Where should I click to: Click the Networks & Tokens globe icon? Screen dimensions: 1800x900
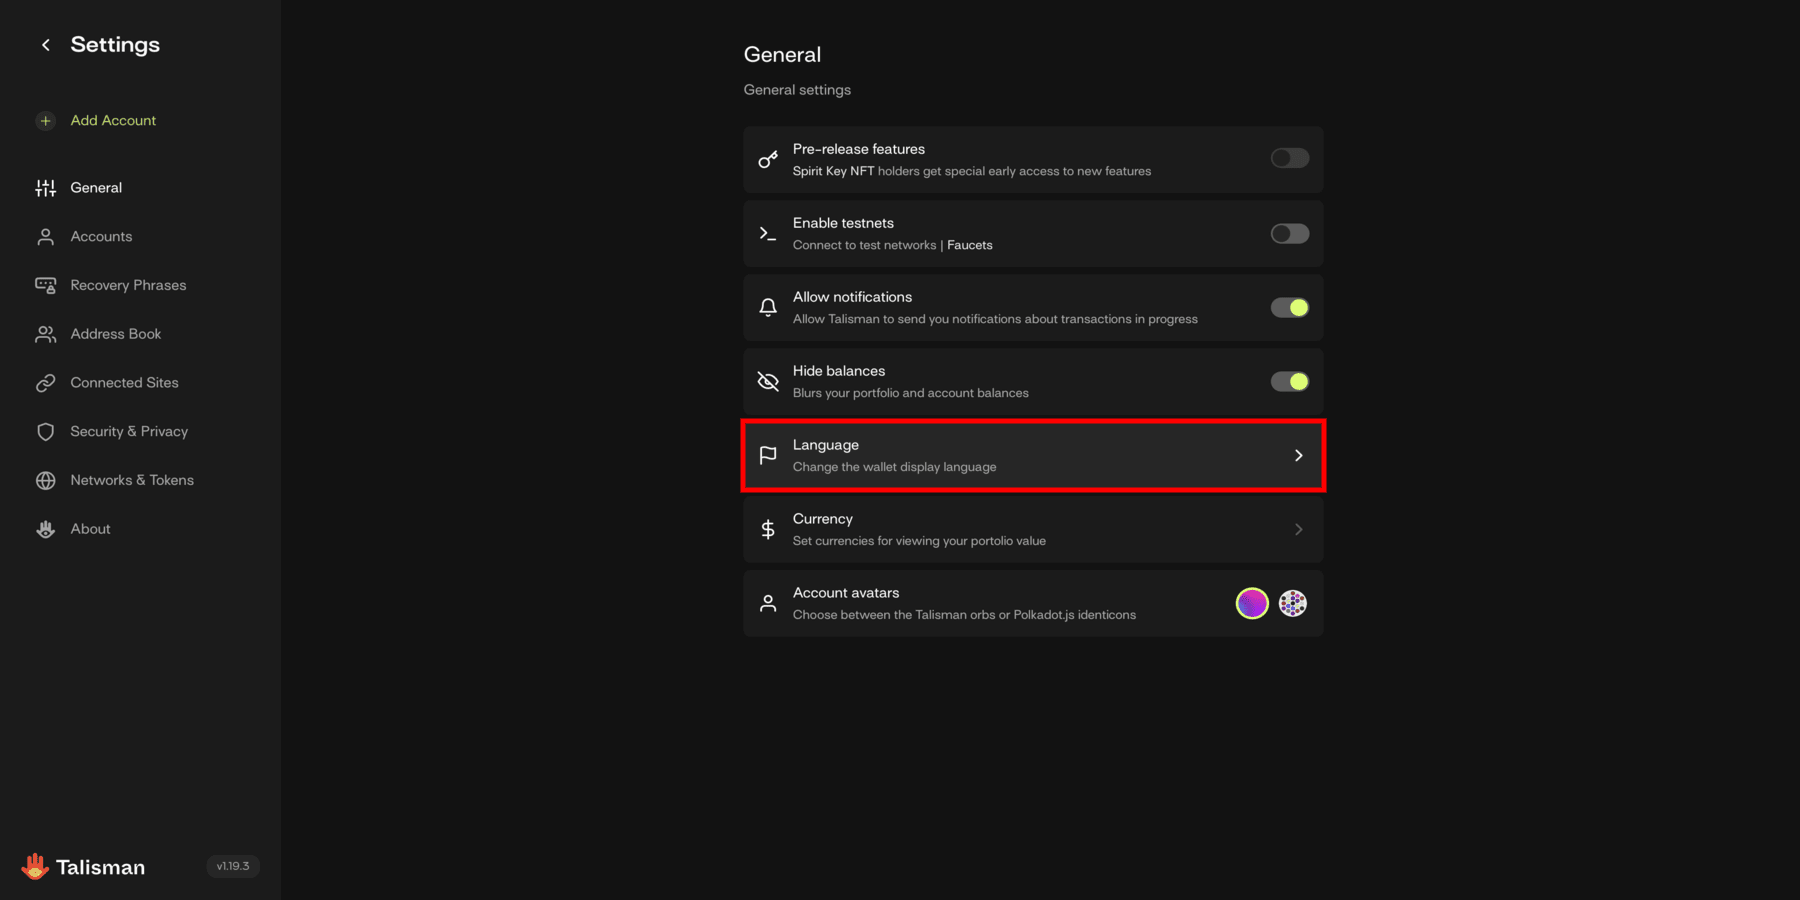point(46,481)
